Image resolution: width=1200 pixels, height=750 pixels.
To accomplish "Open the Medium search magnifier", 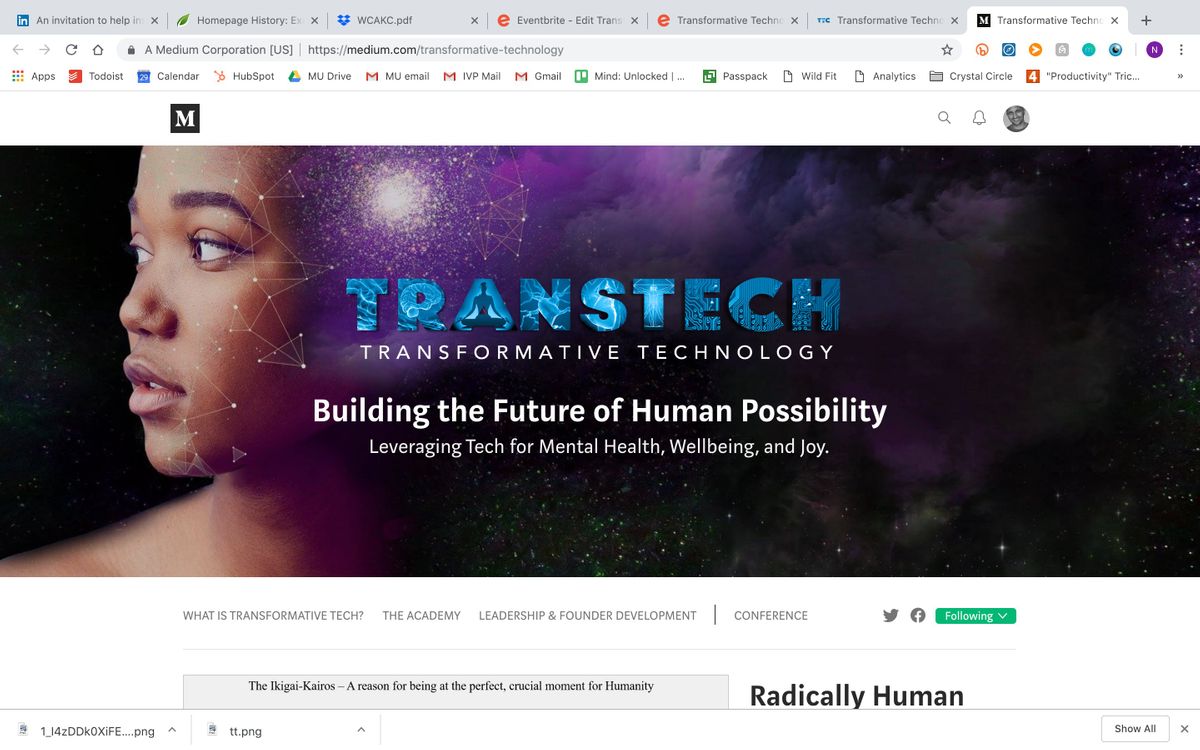I will (944, 118).
